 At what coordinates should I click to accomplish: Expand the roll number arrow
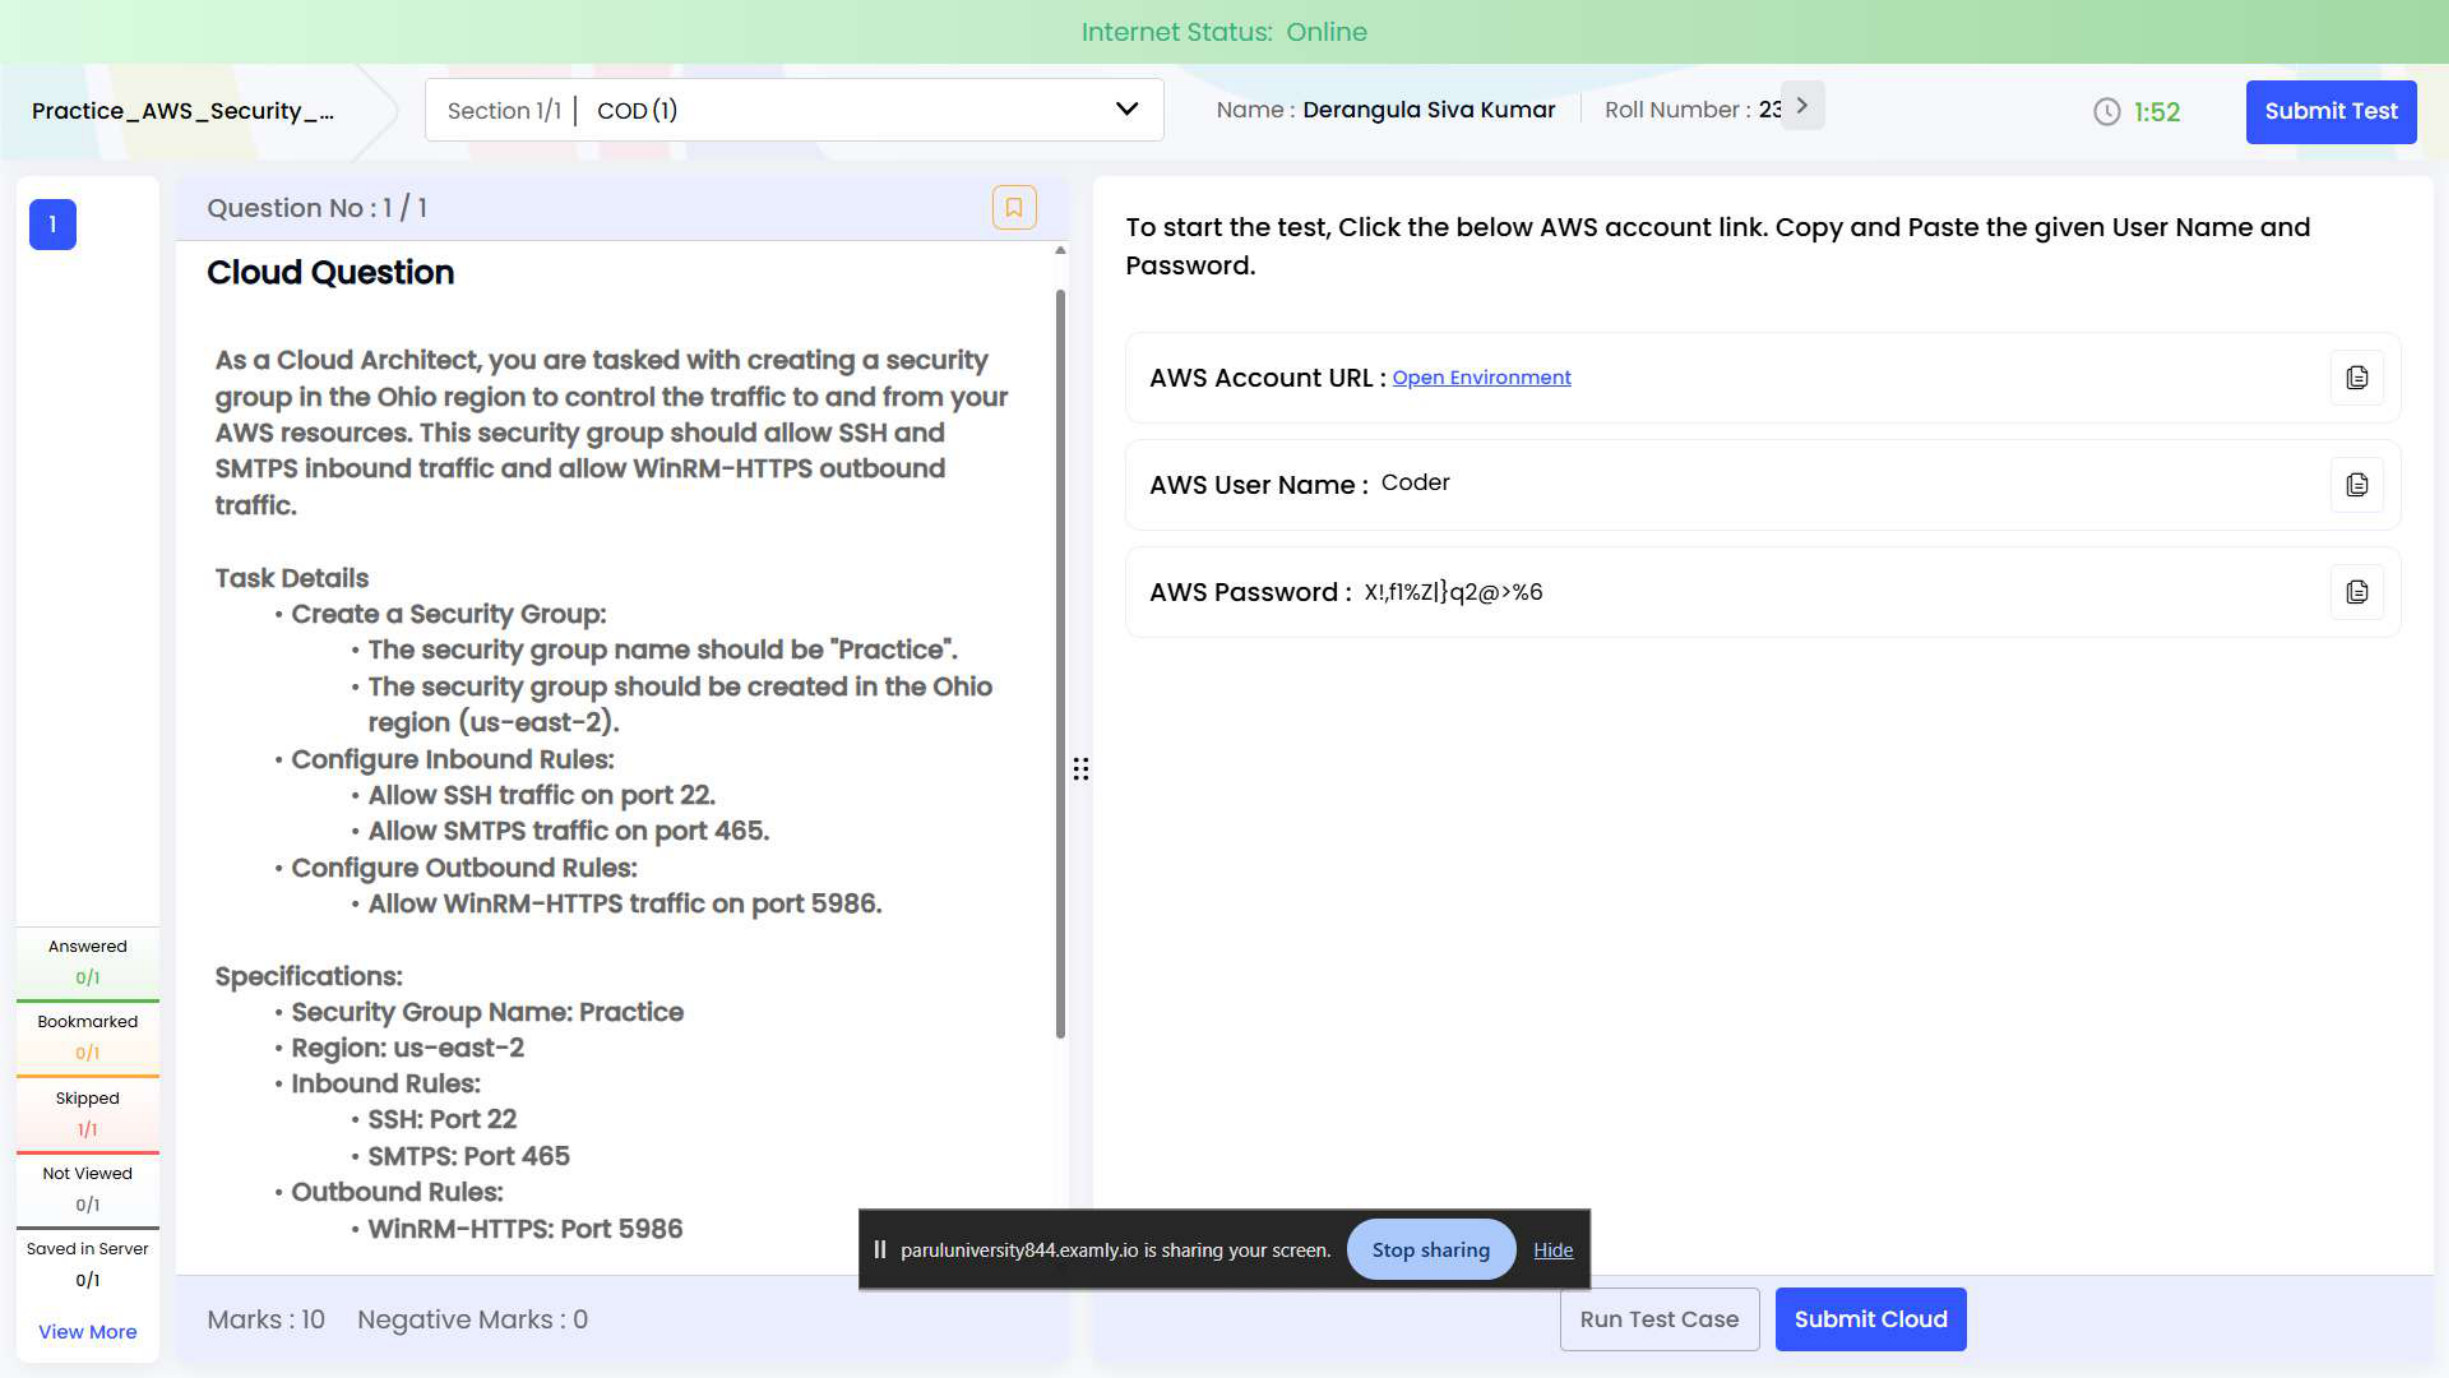point(1802,105)
